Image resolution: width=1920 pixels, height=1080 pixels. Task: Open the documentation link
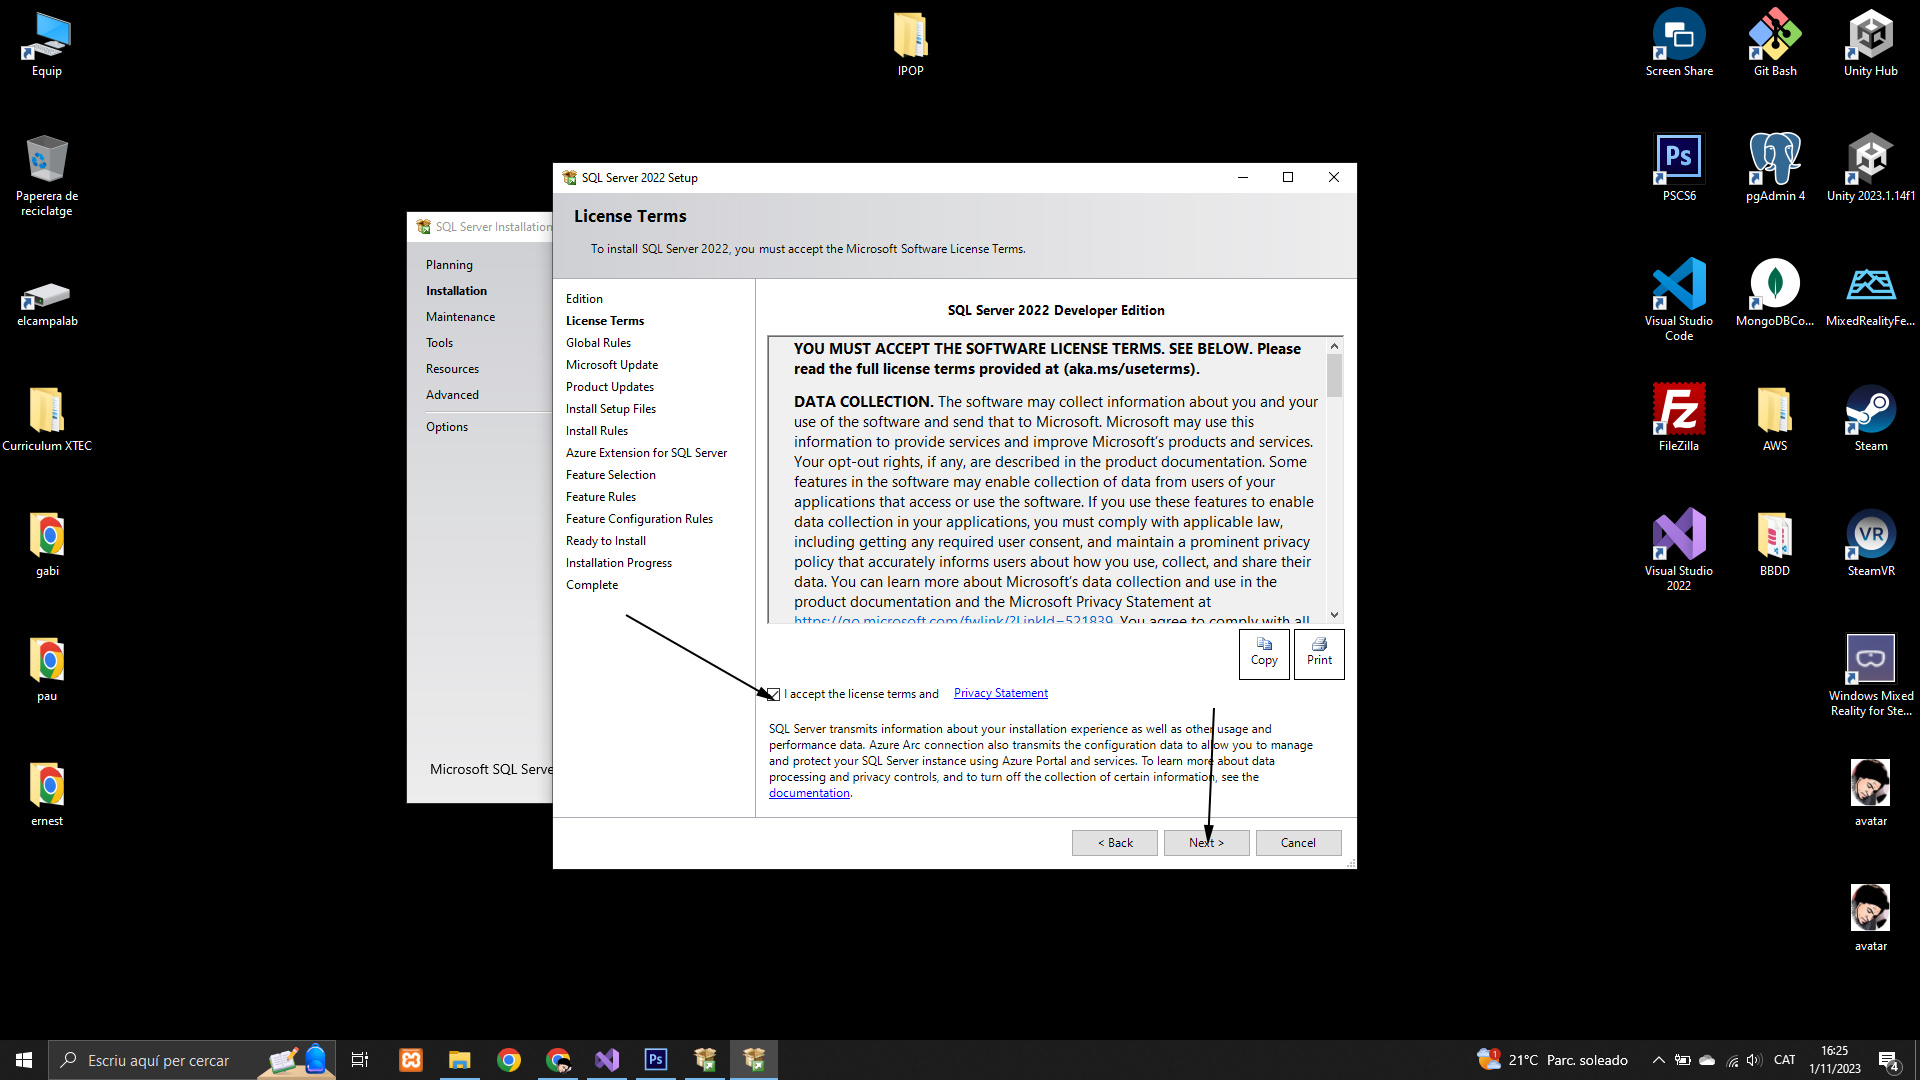click(808, 793)
